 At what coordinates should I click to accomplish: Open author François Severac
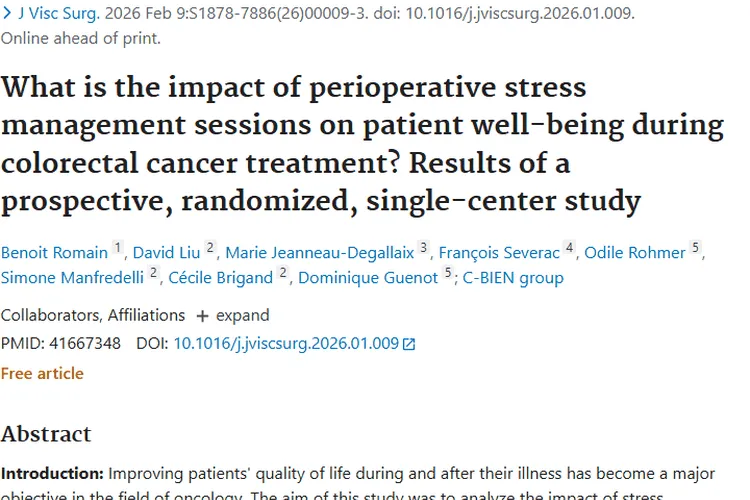point(497,251)
